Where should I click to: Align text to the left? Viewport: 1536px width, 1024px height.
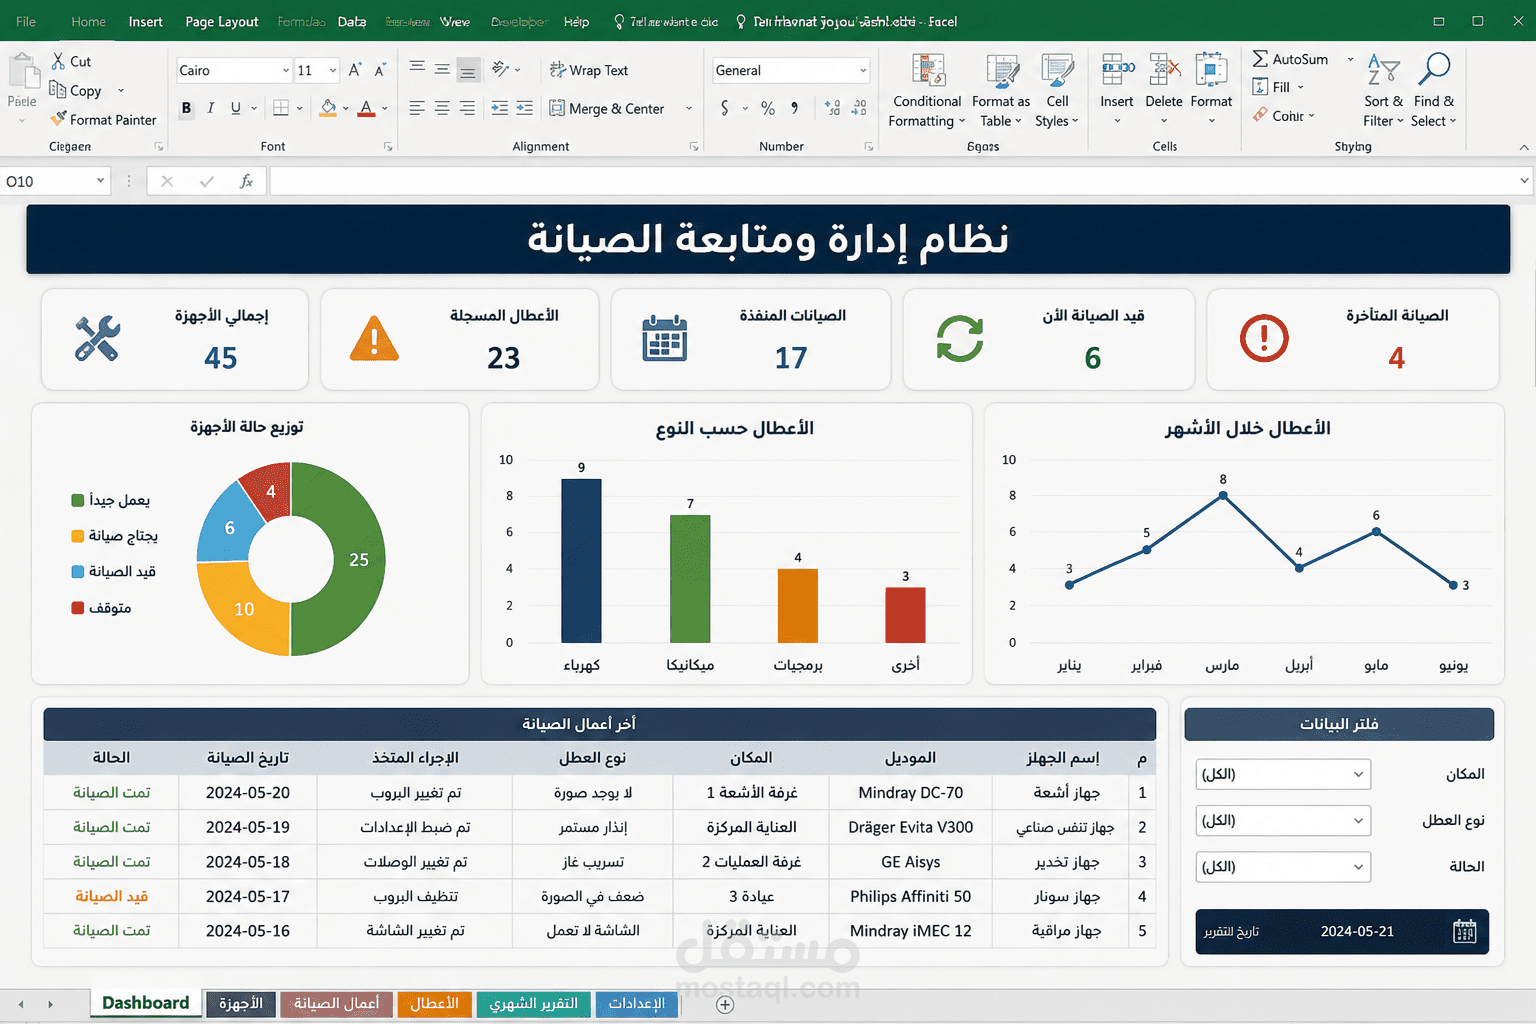point(417,108)
